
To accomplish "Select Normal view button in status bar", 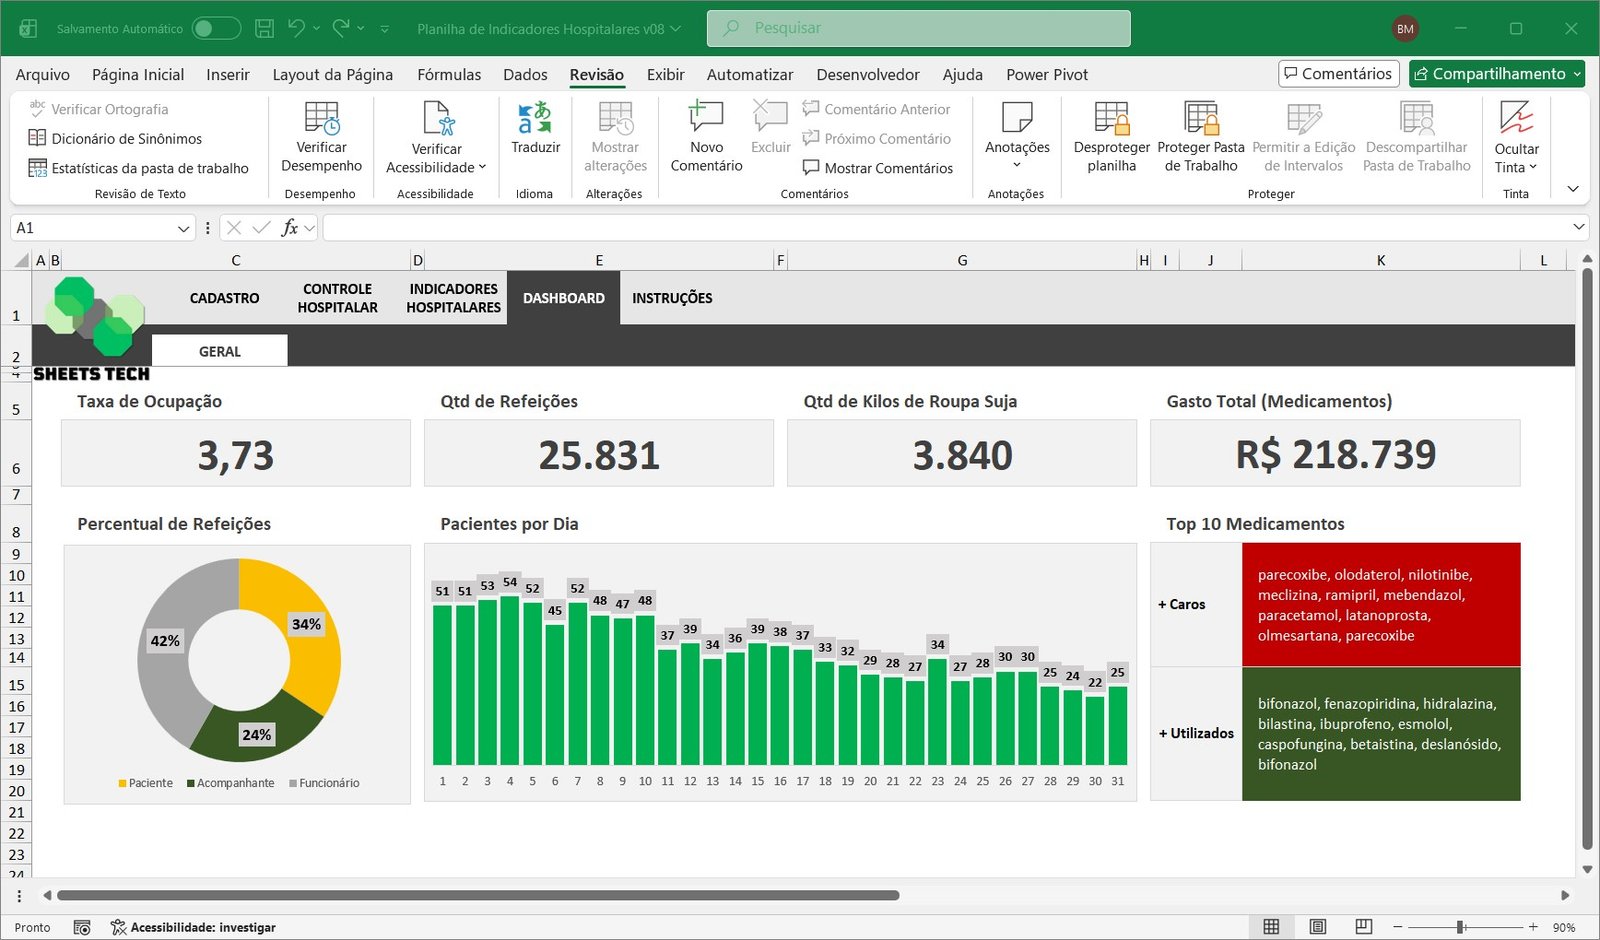I will pyautogui.click(x=1271, y=927).
